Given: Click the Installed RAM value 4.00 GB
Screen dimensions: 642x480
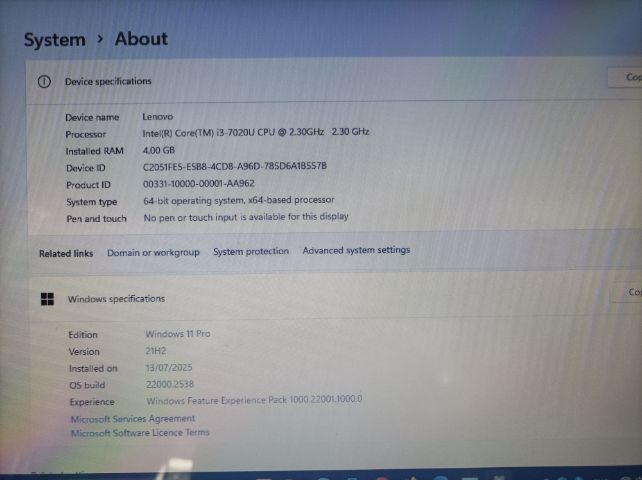Looking at the screenshot, I should coord(158,150).
